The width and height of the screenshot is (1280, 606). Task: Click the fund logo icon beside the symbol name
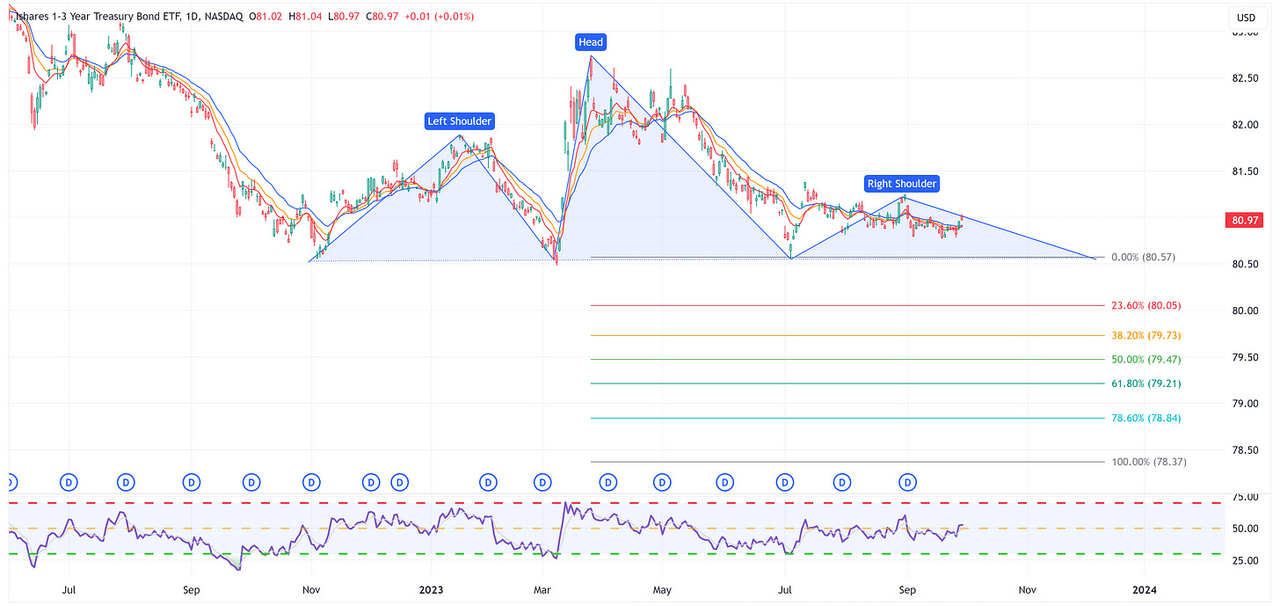(x=10, y=16)
